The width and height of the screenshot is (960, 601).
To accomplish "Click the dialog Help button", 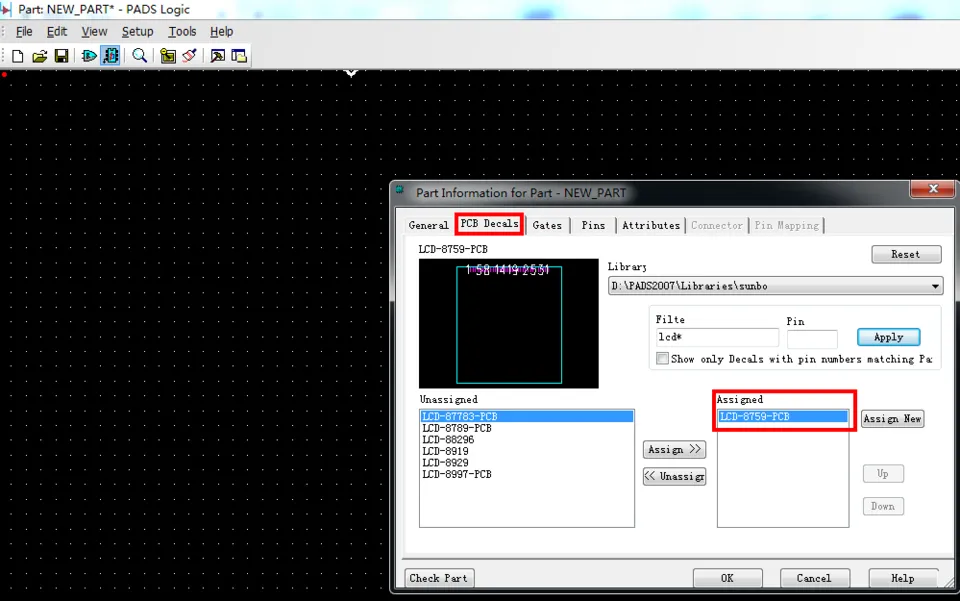I will tap(902, 578).
